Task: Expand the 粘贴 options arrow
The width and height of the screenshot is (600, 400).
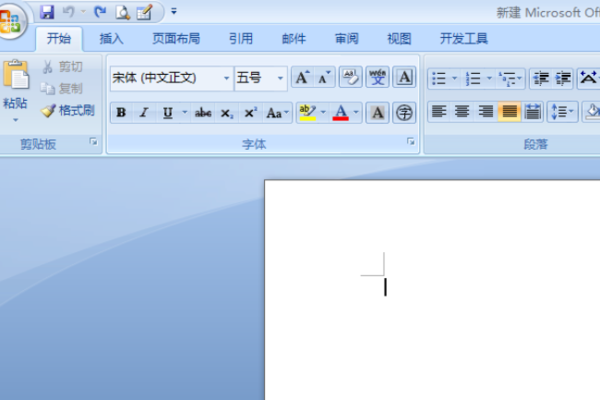Action: tap(16, 120)
